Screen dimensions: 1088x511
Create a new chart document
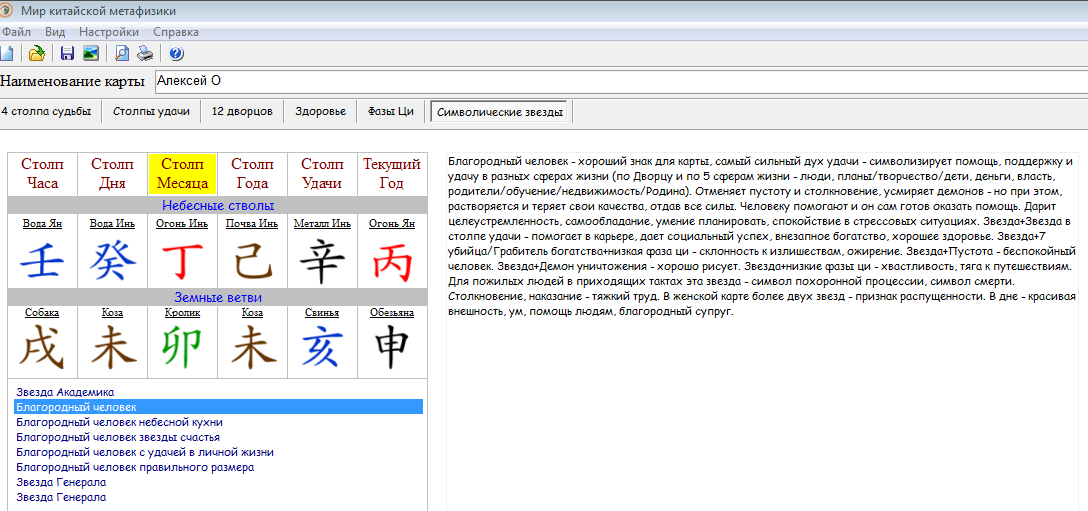click(6, 53)
